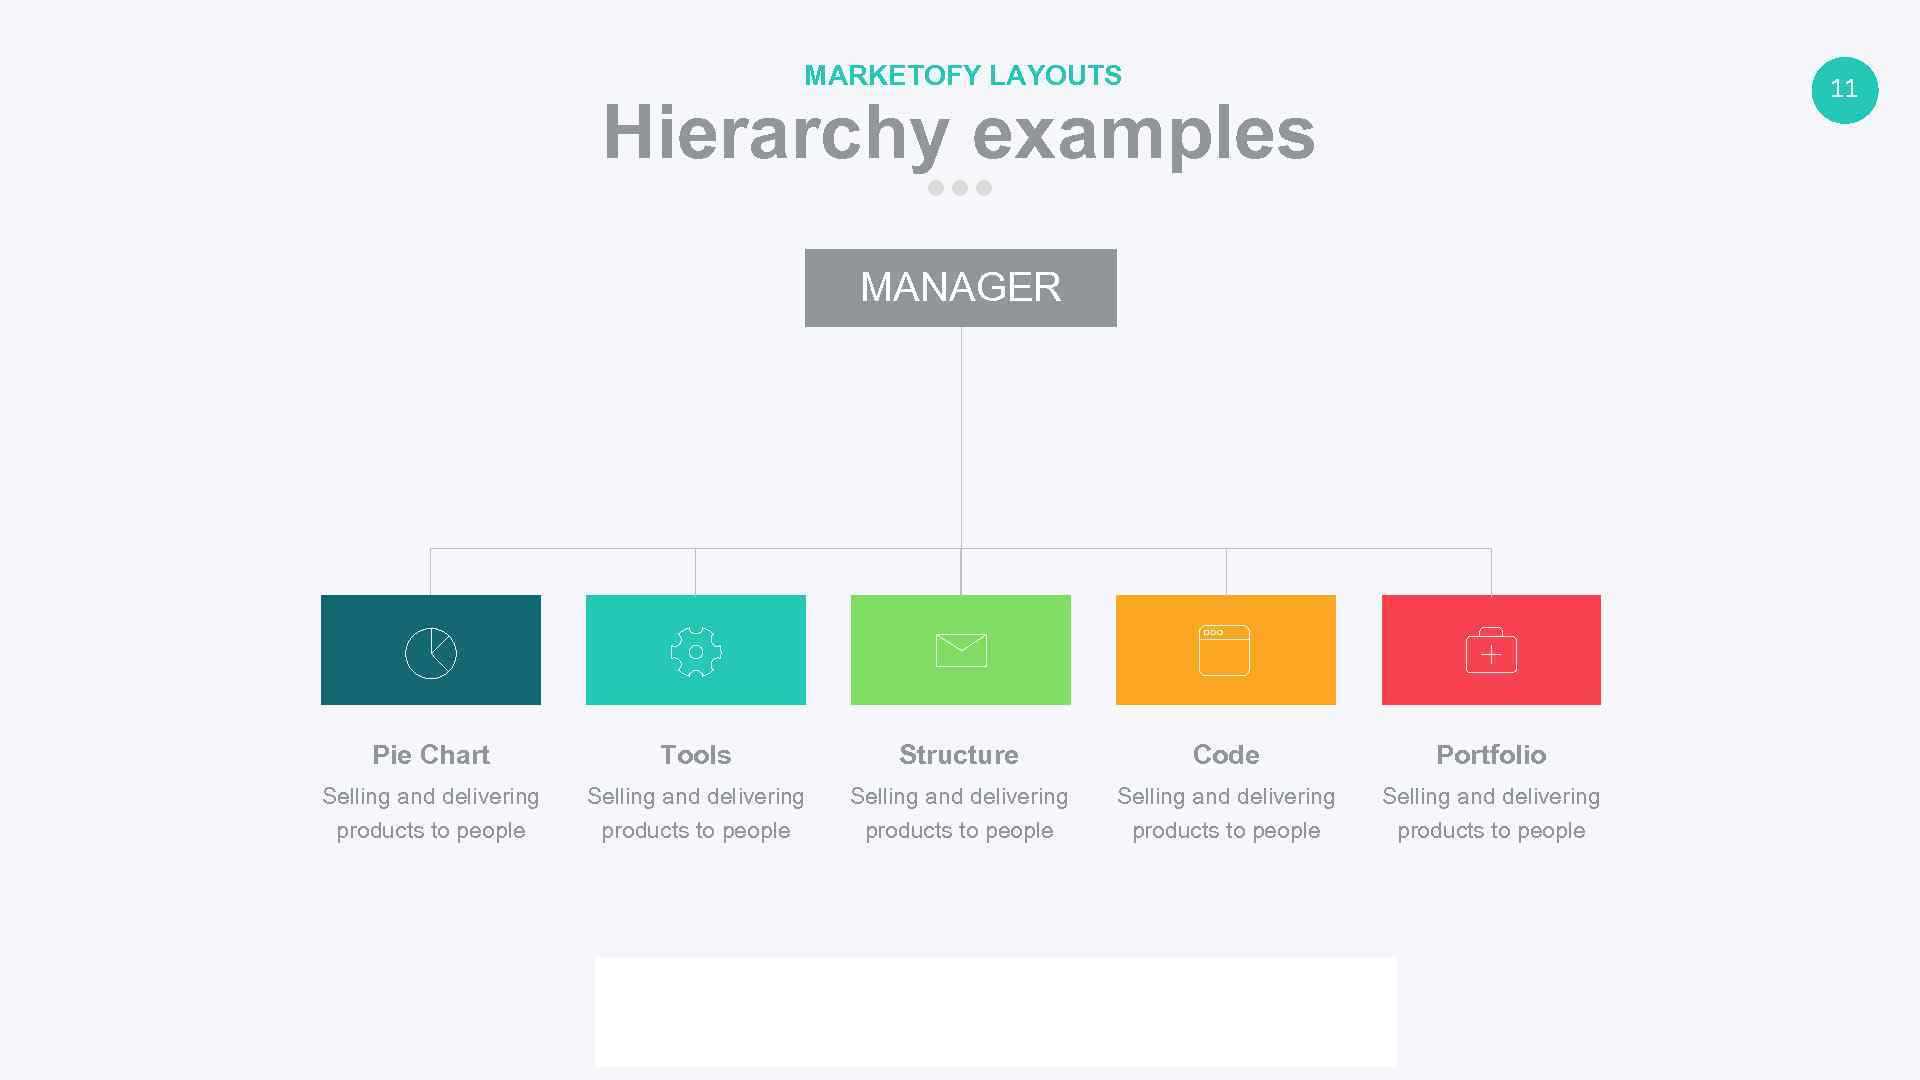1920x1080 pixels.
Task: Select the gear icon above Tools
Action: (696, 652)
